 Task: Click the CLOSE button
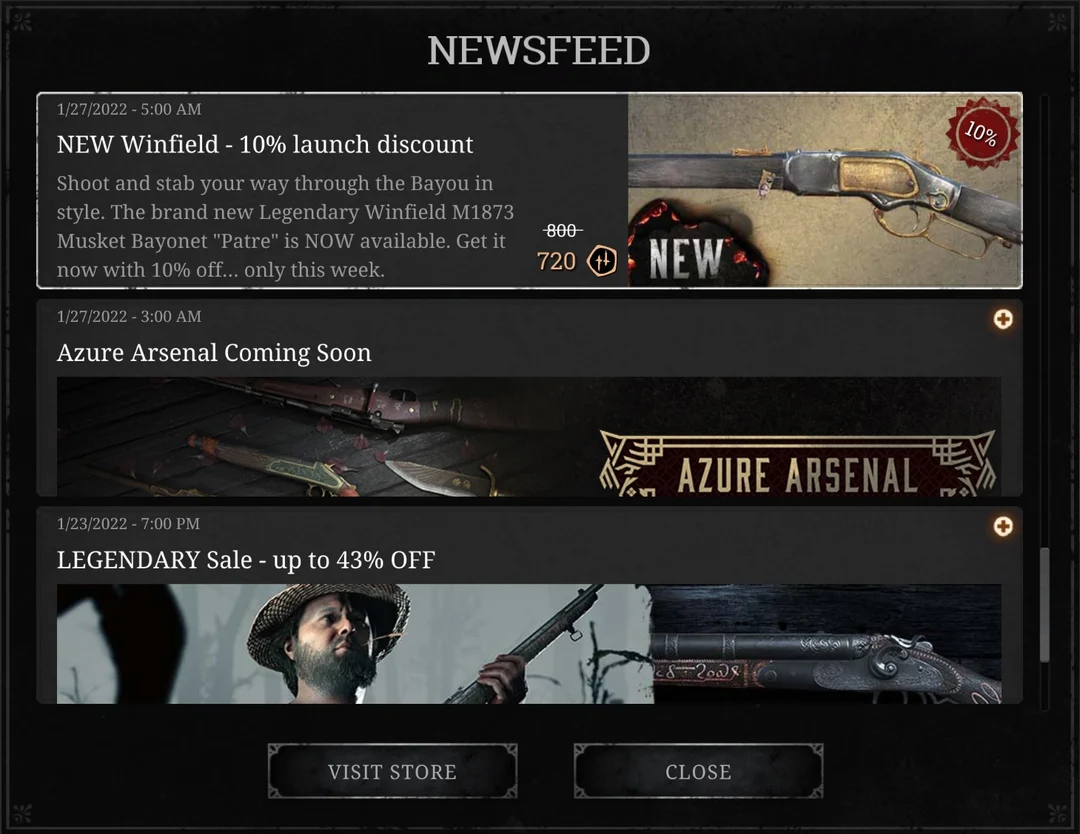(698, 771)
